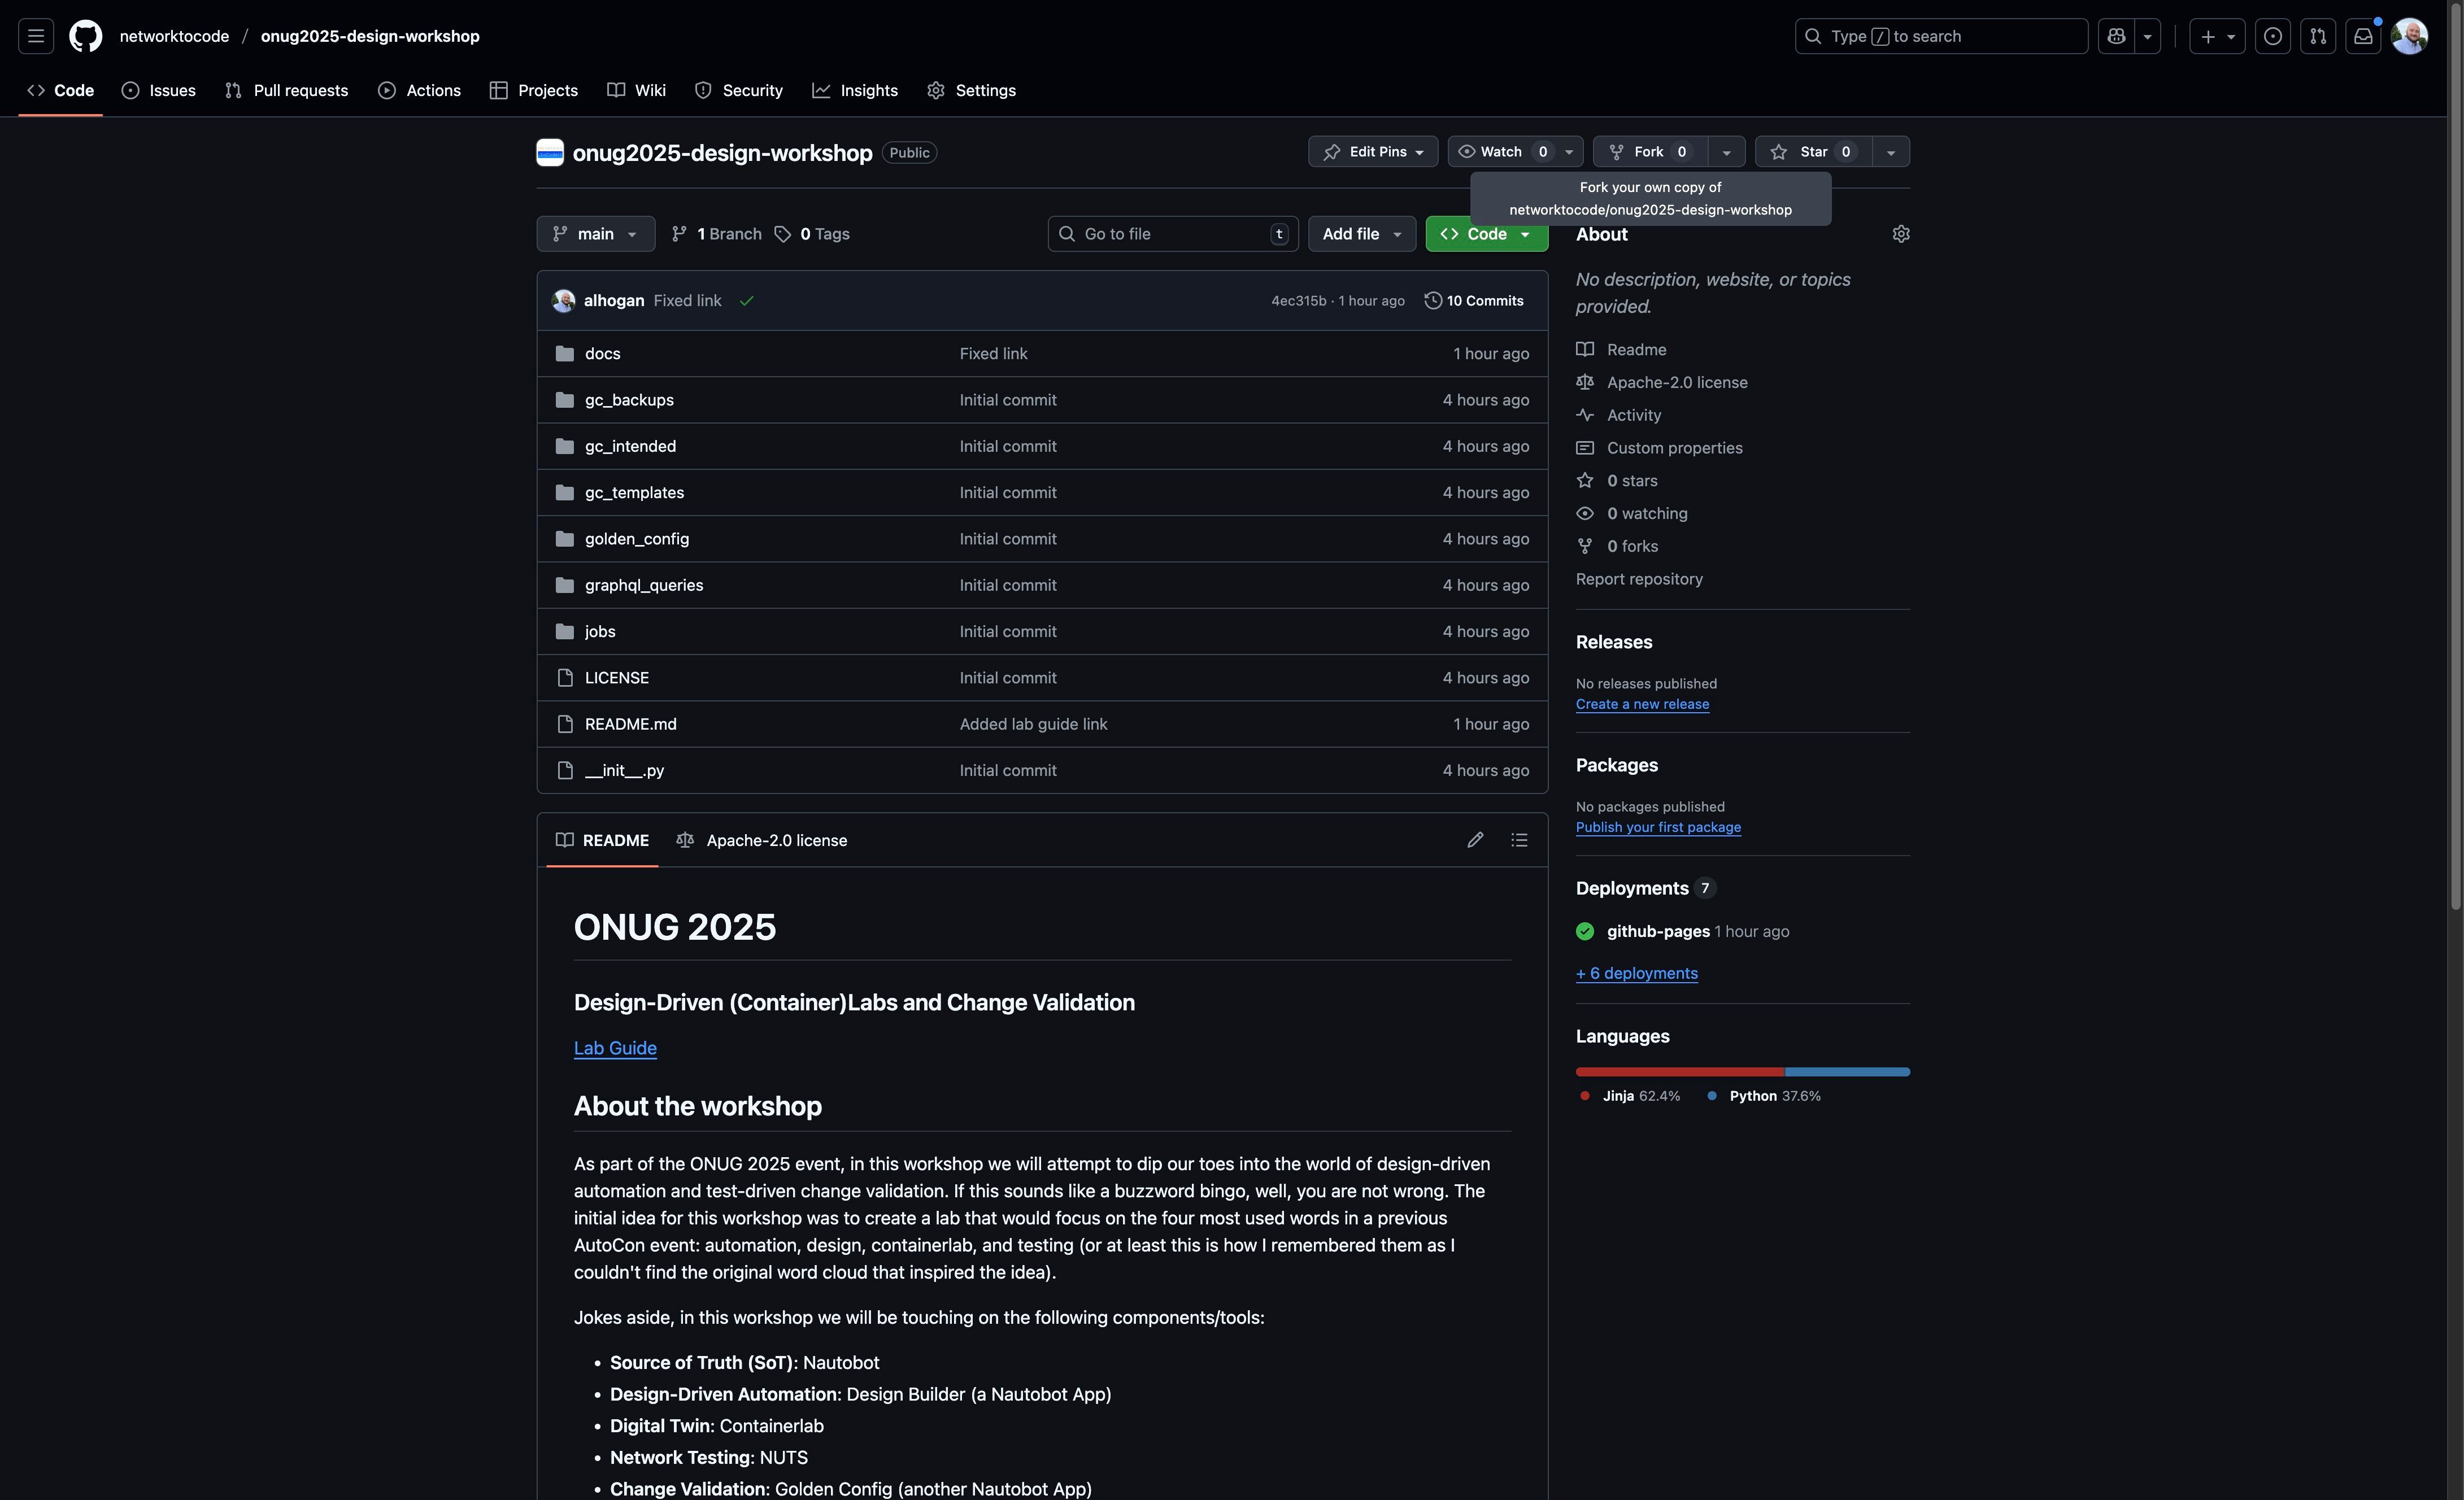Edit README with pencil icon
This screenshot has width=2464, height=1500.
click(x=1475, y=840)
